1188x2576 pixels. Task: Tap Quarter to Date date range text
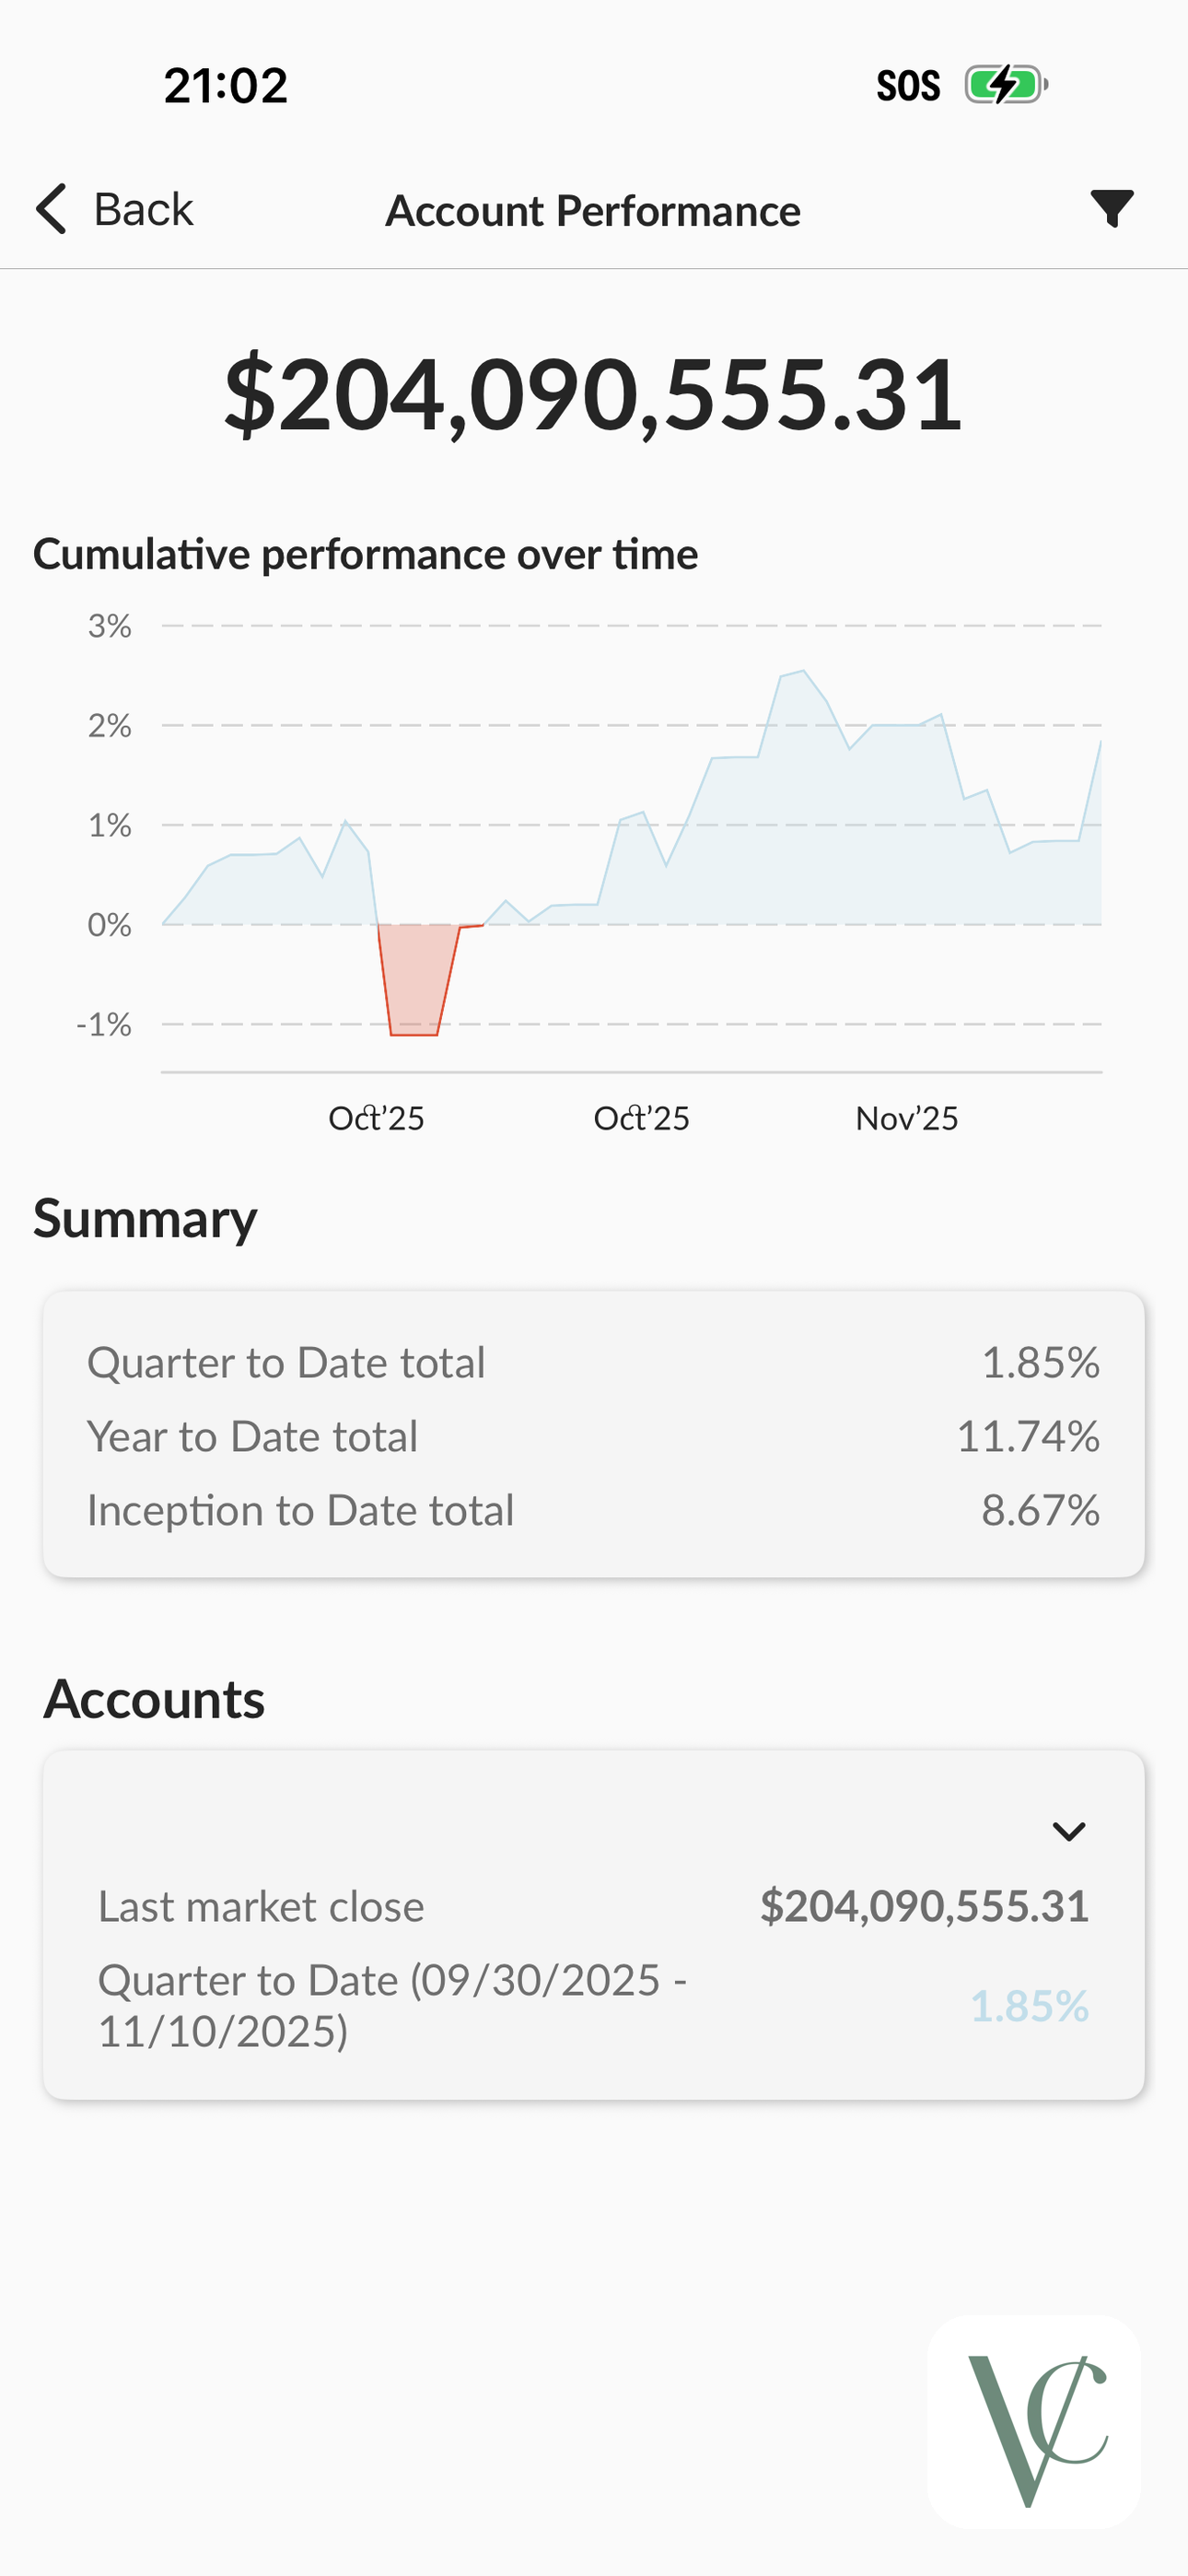[x=392, y=2005]
